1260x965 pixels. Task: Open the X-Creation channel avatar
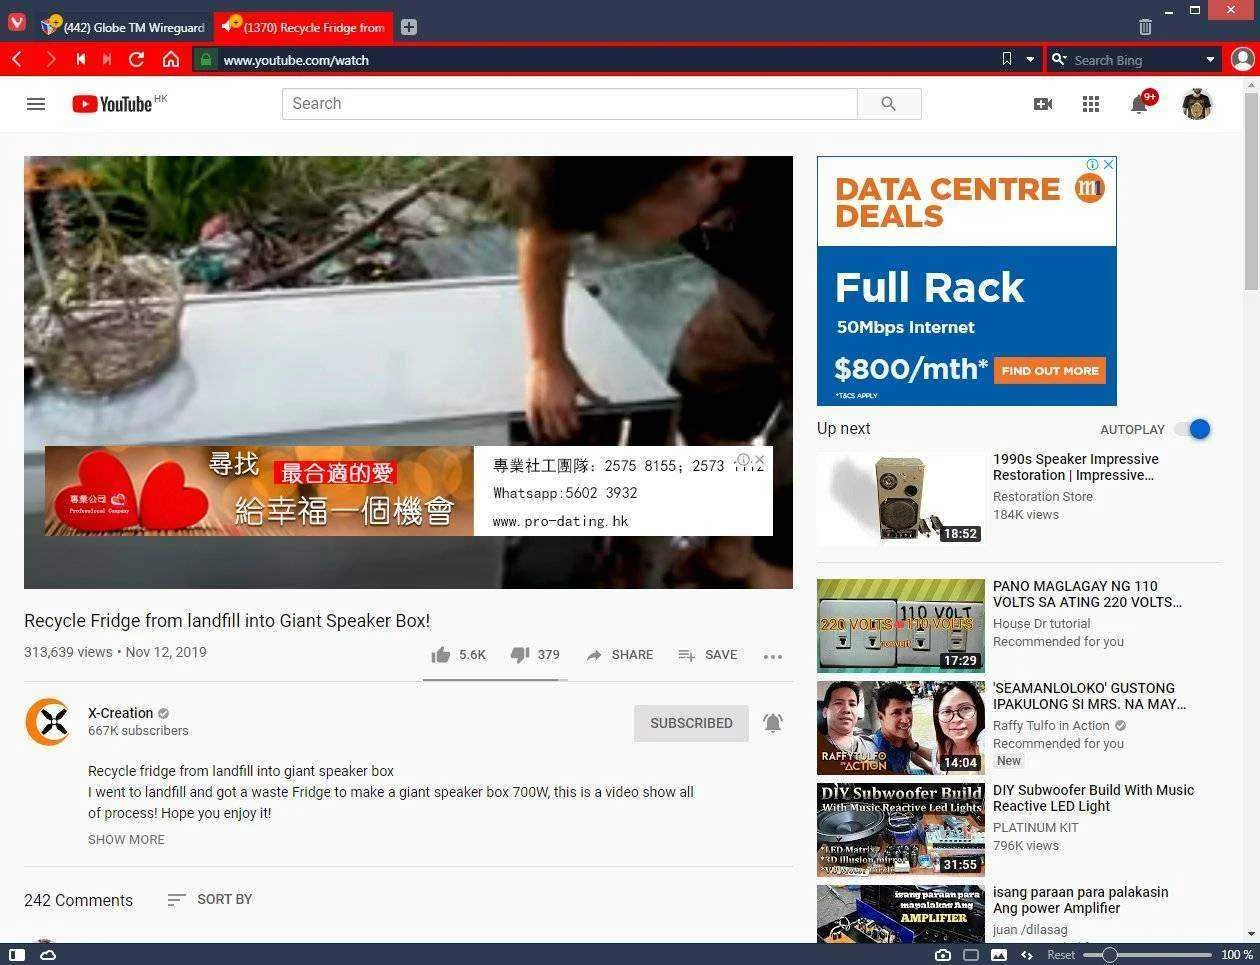pos(48,722)
